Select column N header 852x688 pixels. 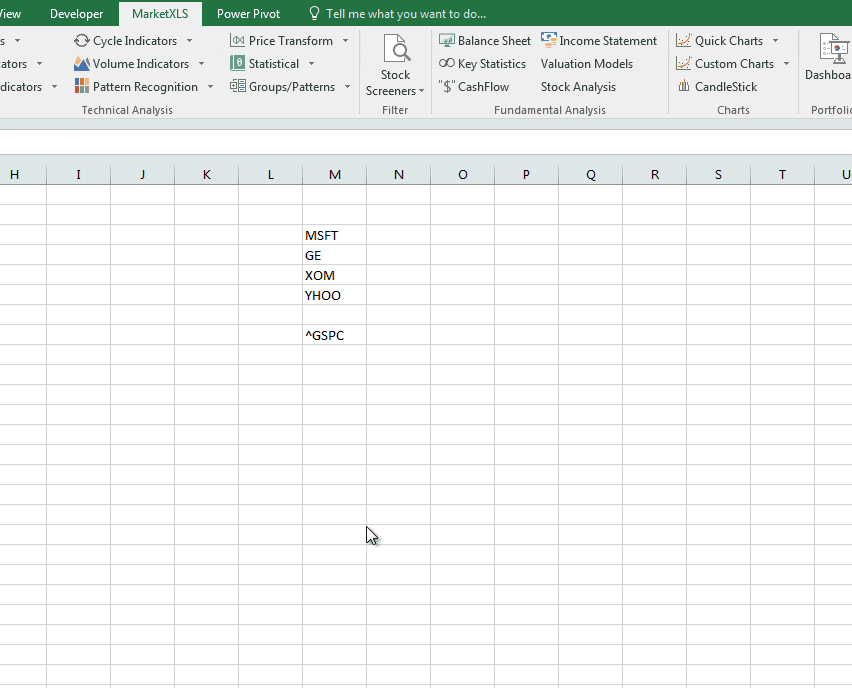coord(399,174)
